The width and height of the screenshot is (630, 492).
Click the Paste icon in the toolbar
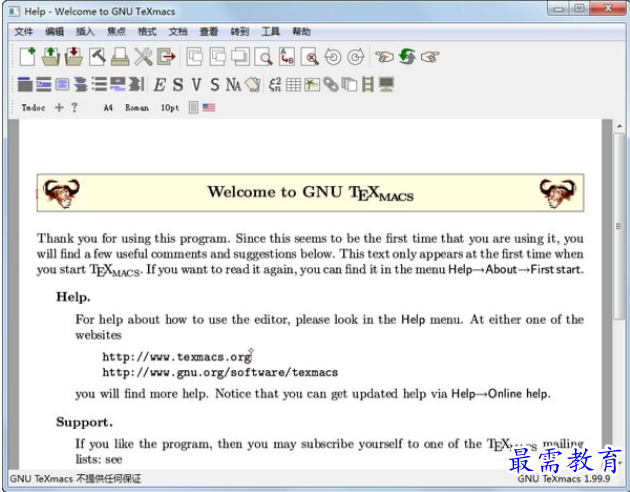(241, 57)
